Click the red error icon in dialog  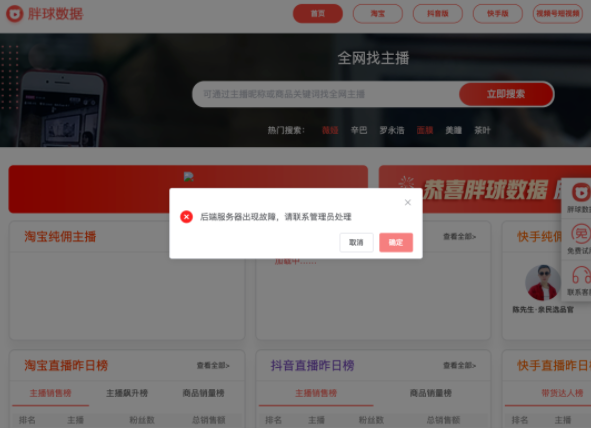(x=186, y=217)
